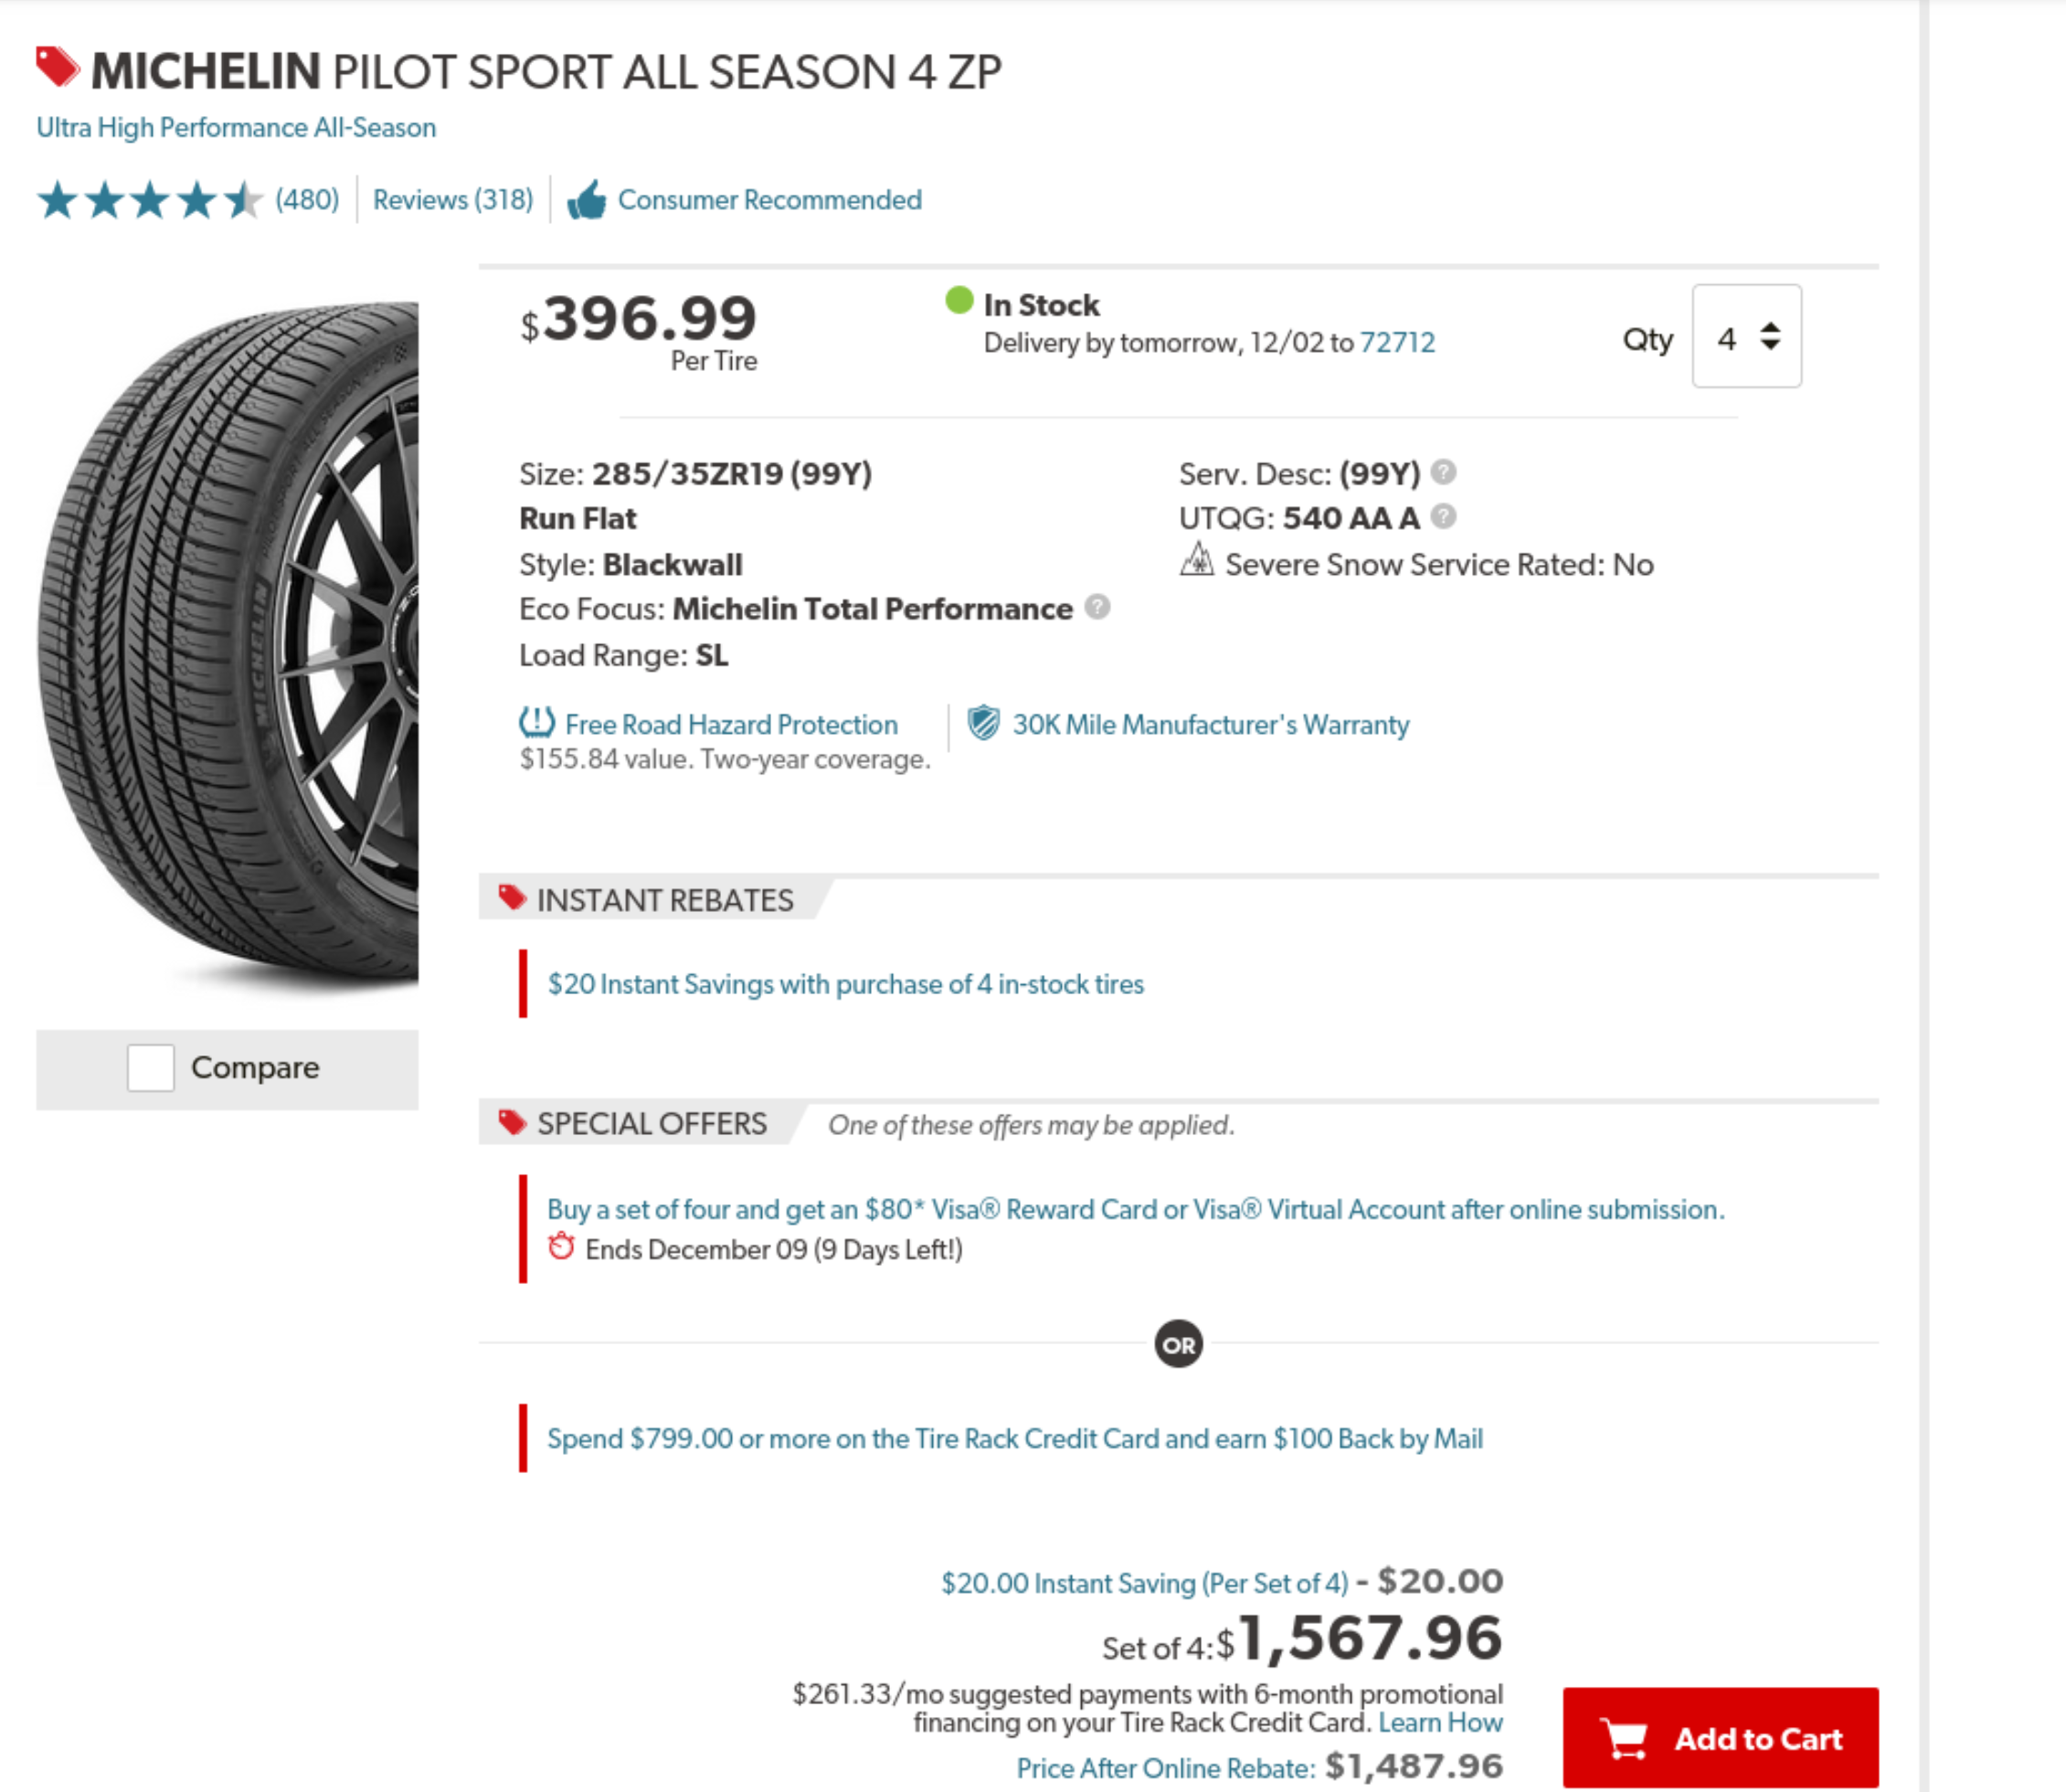Open the UTQG help question icon
This screenshot has width=2066, height=1792.
tap(1443, 517)
